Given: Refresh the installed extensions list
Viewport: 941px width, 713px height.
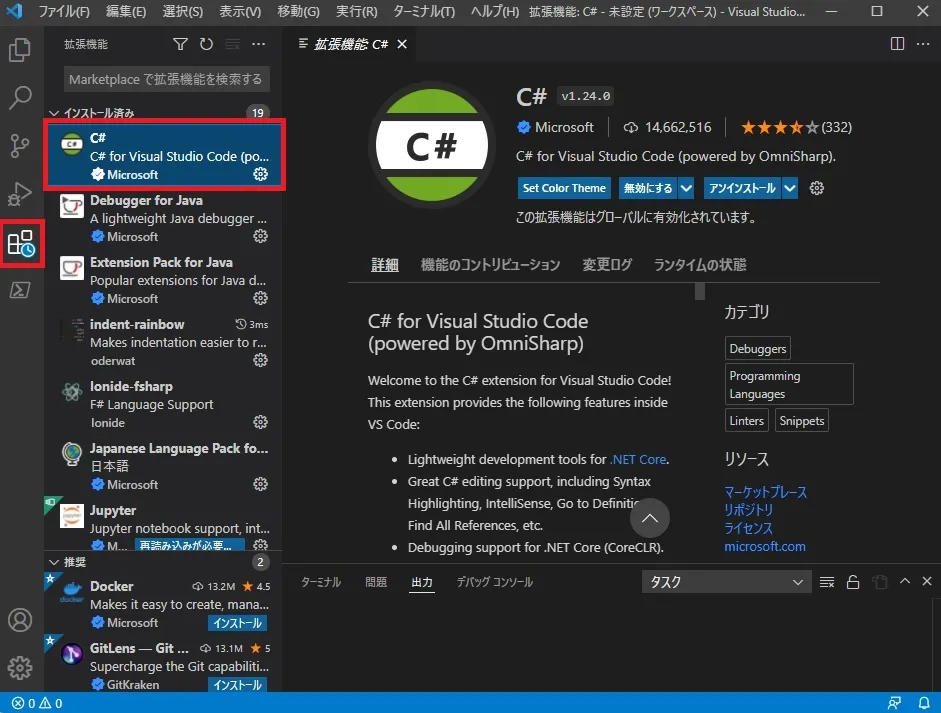Looking at the screenshot, I should [x=206, y=44].
